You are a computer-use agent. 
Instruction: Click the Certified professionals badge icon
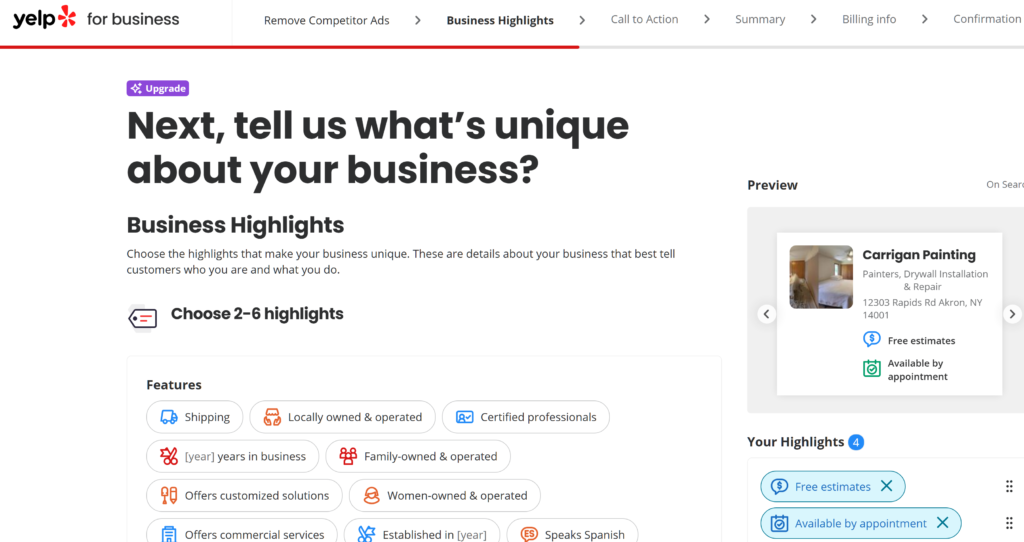point(464,417)
